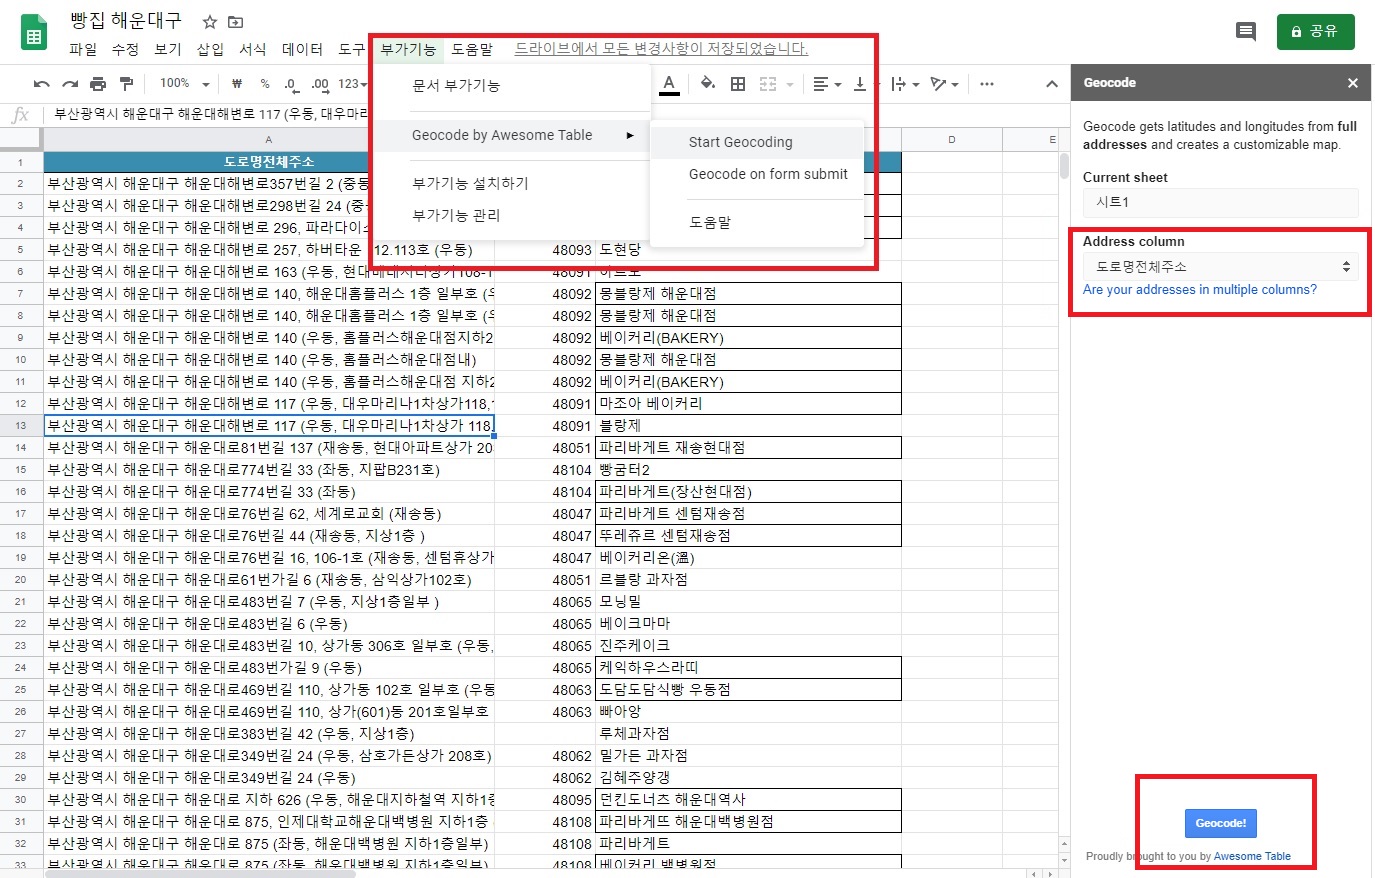Select cell 도담도담식빵 우동점
The image size is (1375, 878).
tap(748, 689)
